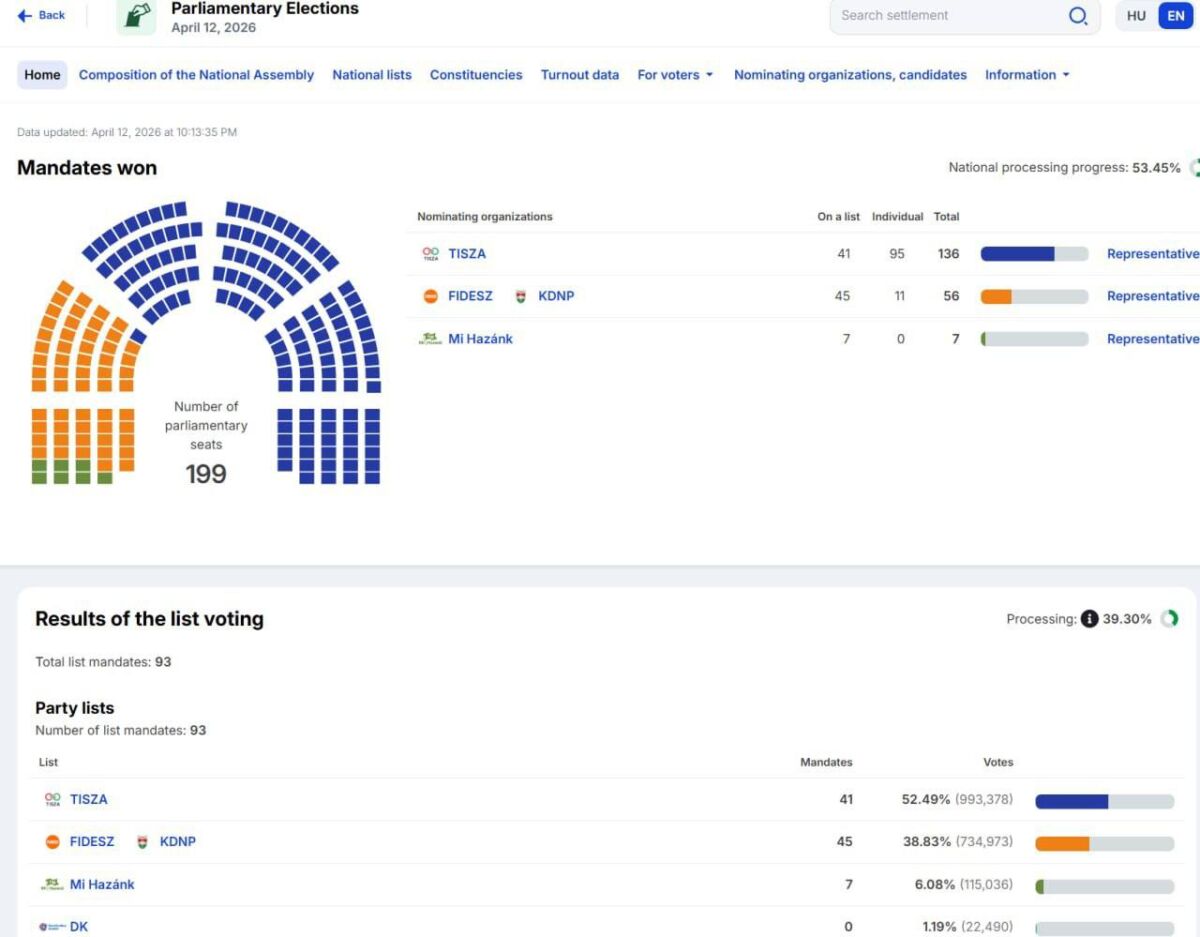Click the TISZA party logo in mandates table

pyautogui.click(x=431, y=254)
